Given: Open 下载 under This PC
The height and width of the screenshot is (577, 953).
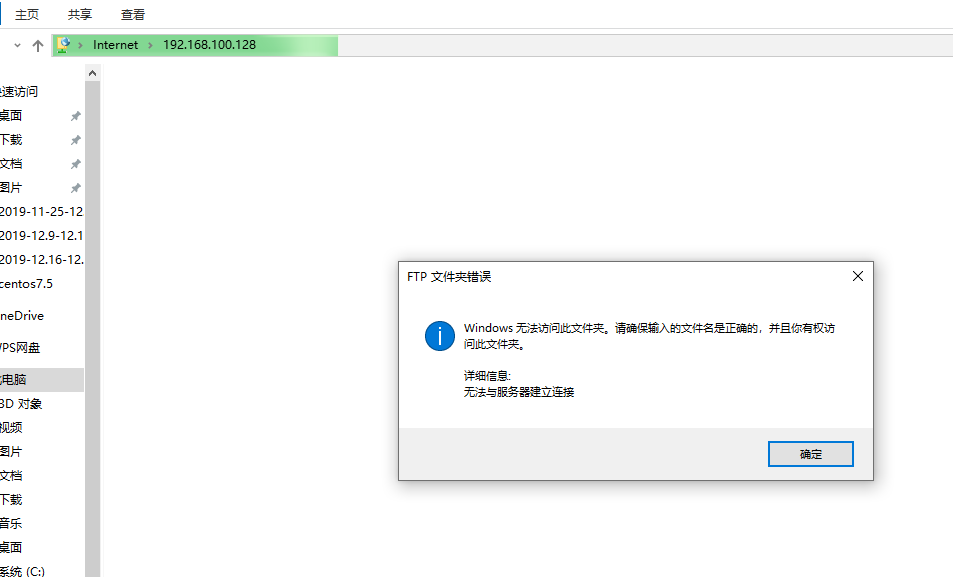Looking at the screenshot, I should click(x=11, y=500).
